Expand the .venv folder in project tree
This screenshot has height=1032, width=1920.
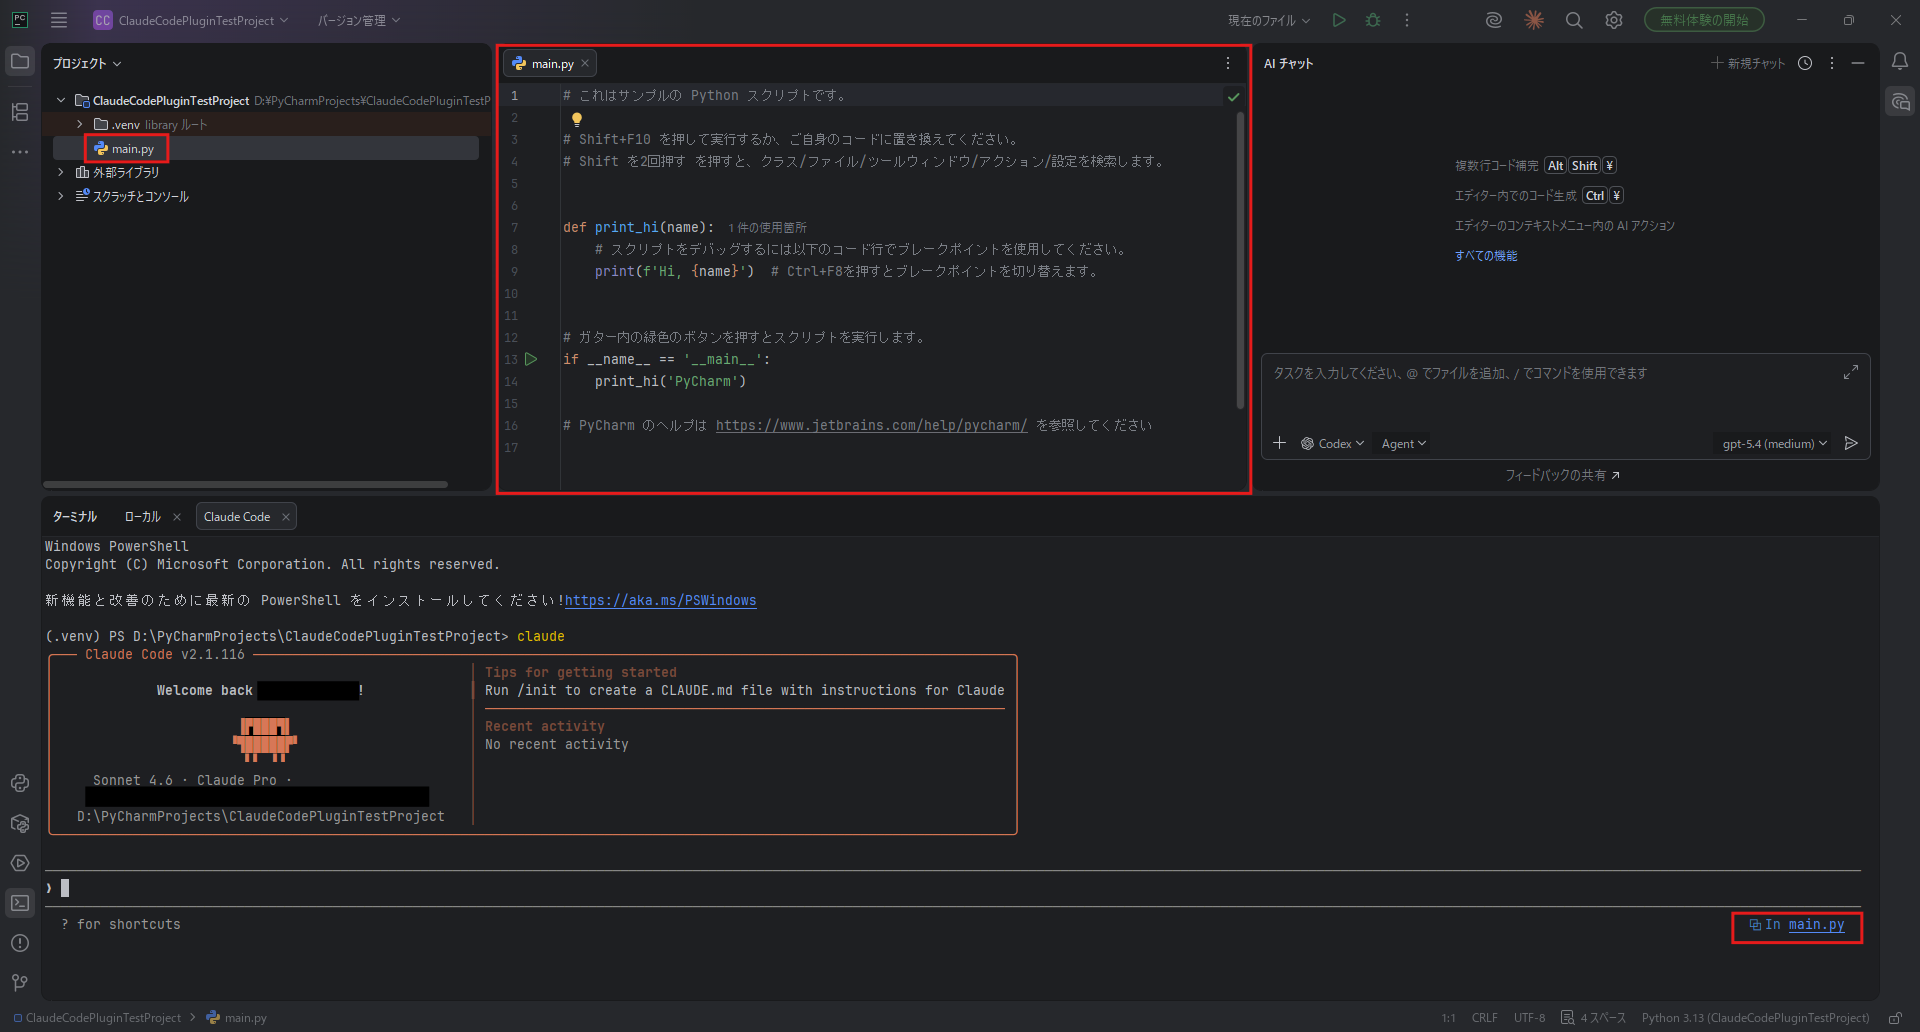coord(80,125)
